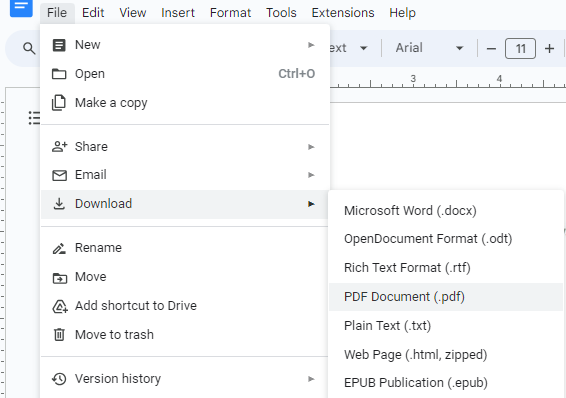Click the Open folder icon

(59, 74)
